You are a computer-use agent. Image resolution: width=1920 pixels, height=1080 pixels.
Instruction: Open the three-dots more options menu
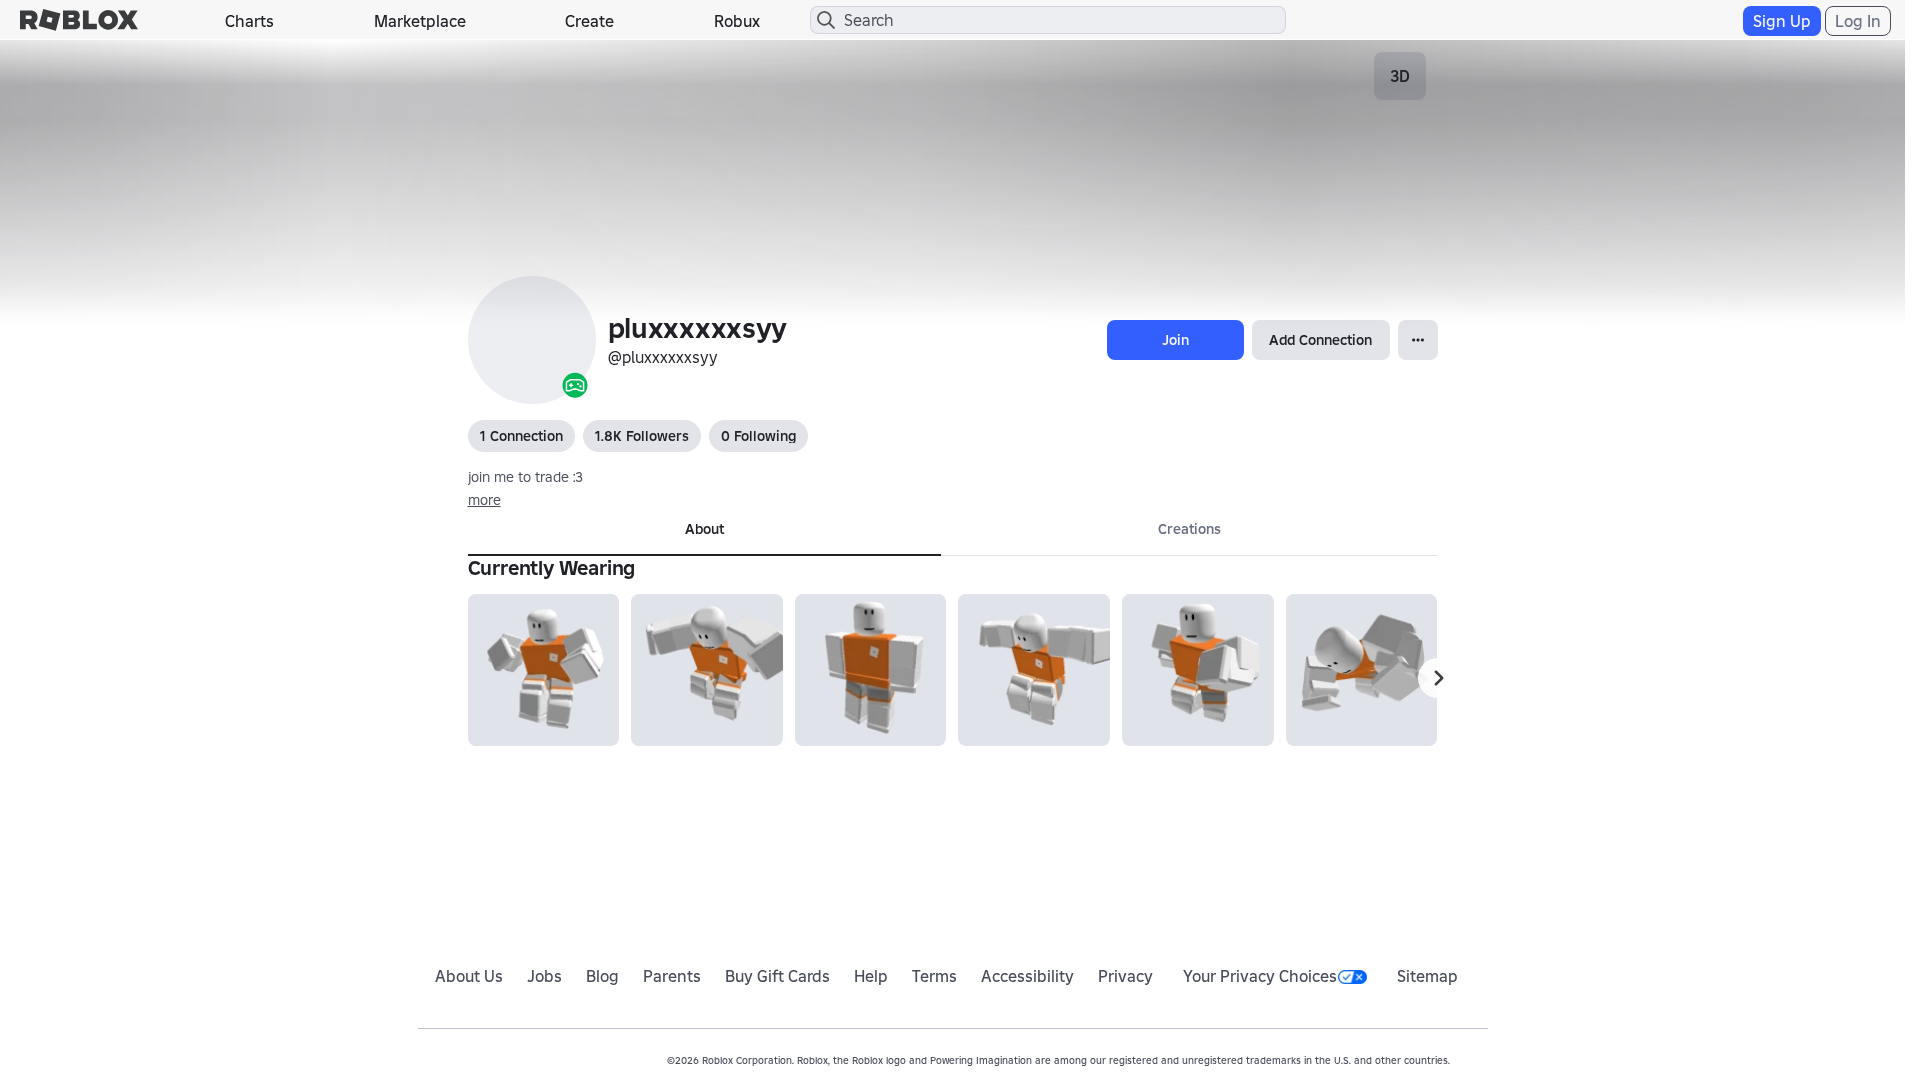pos(1418,340)
